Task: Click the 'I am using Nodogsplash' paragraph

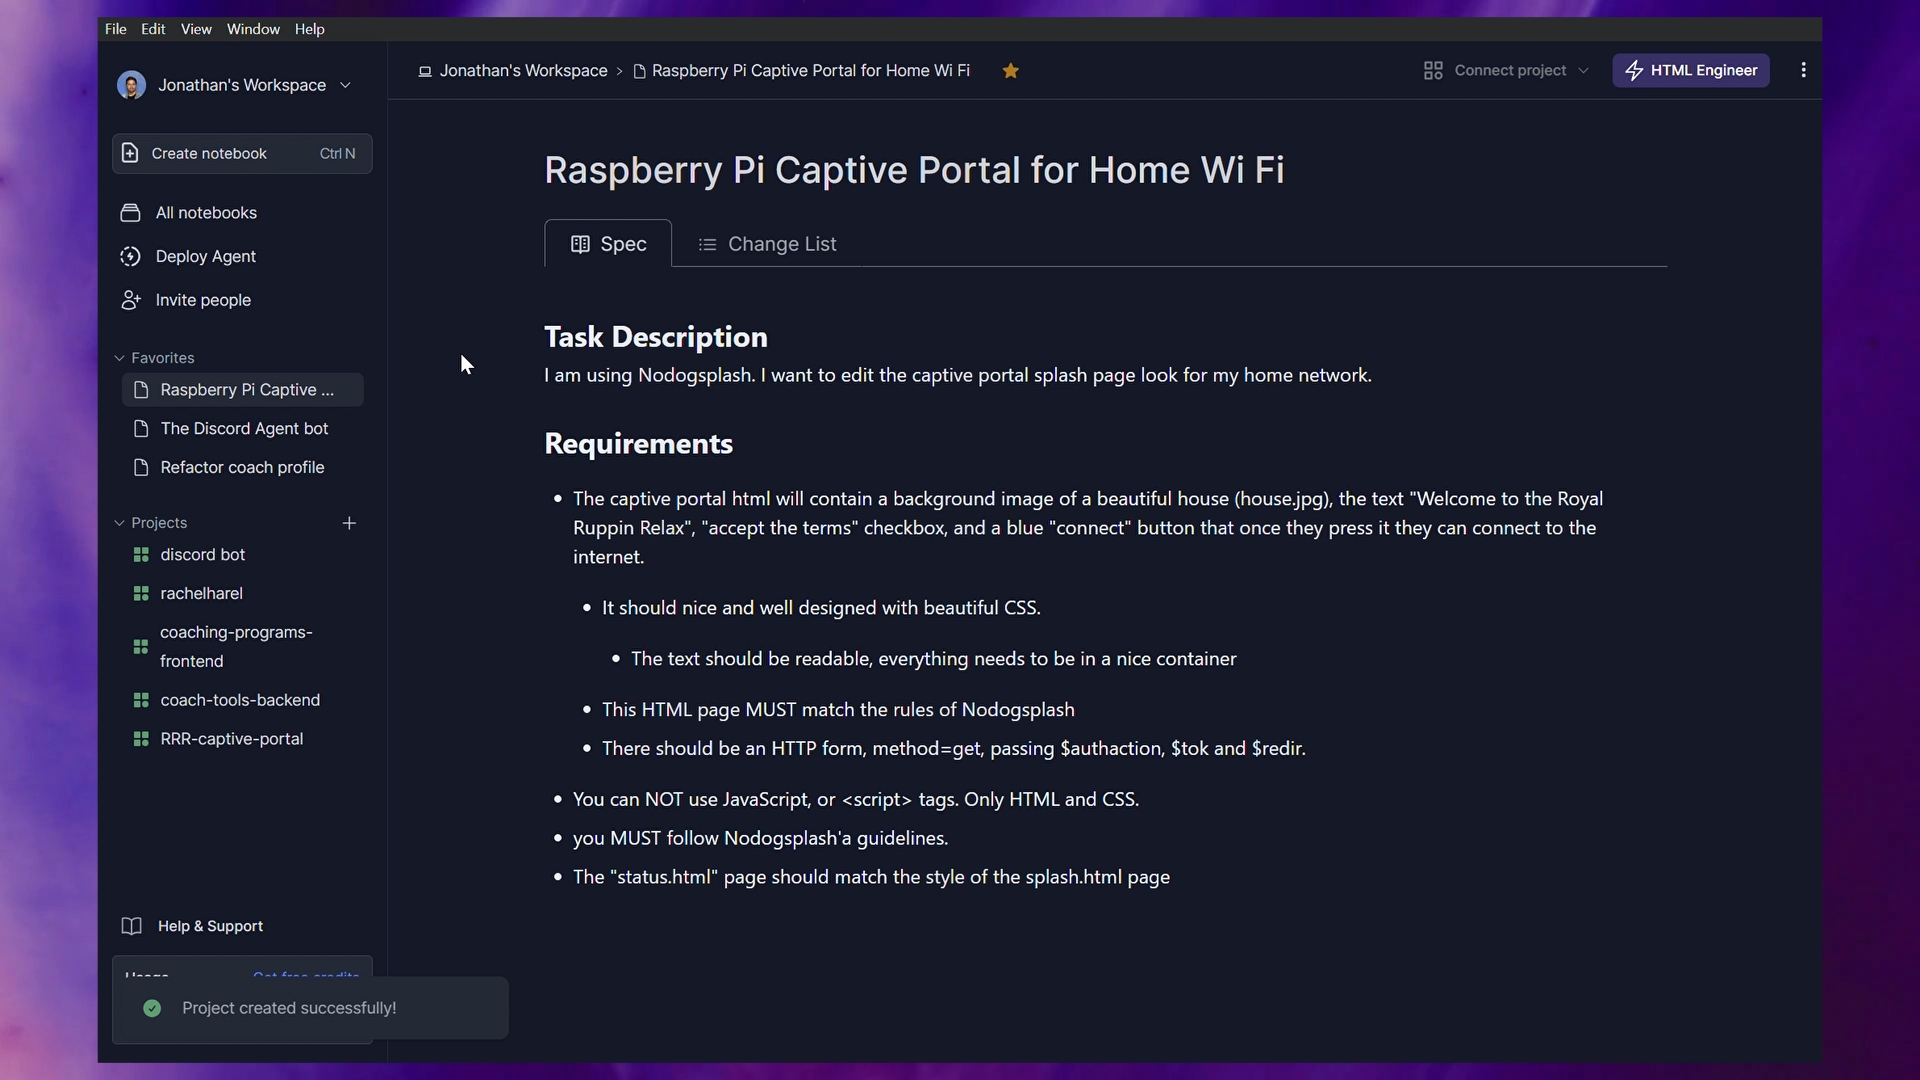Action: [x=958, y=376]
